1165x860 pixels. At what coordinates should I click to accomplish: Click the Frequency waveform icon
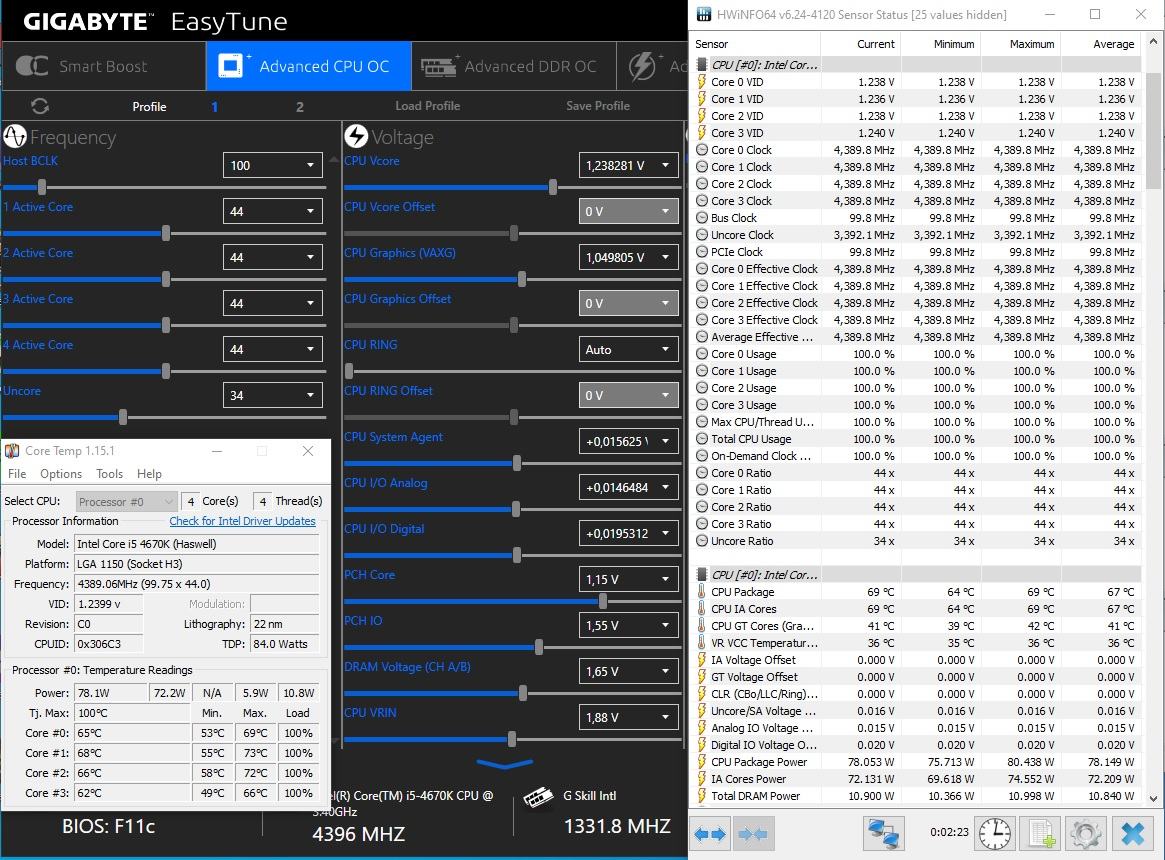tap(15, 137)
